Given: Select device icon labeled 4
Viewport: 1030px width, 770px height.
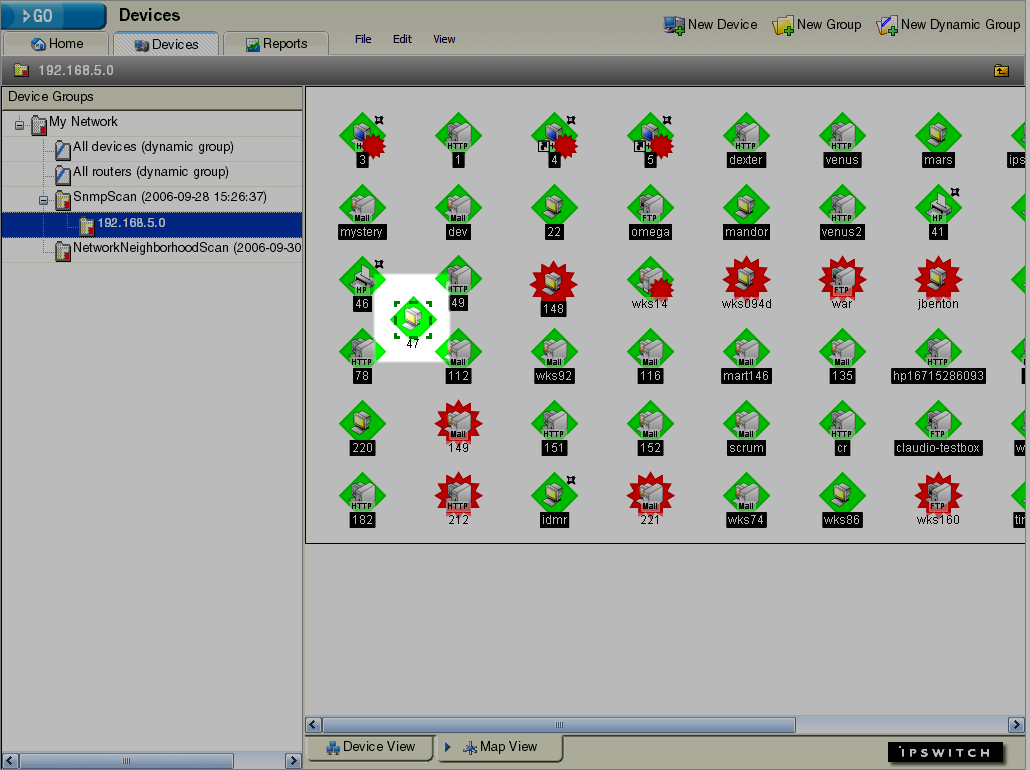Looking at the screenshot, I should pos(554,140).
